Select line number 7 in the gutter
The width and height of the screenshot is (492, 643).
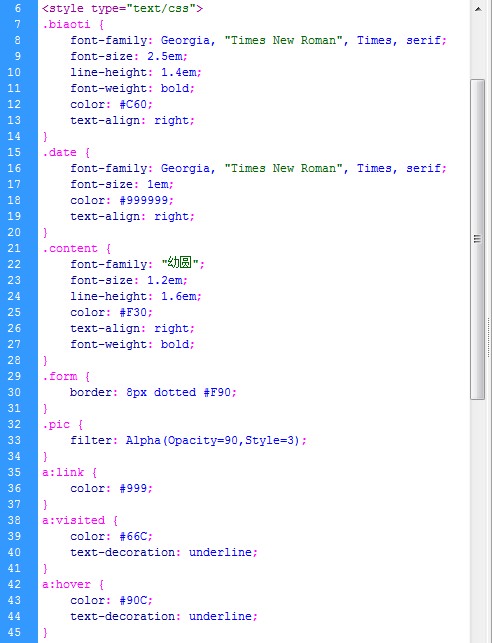coord(17,24)
